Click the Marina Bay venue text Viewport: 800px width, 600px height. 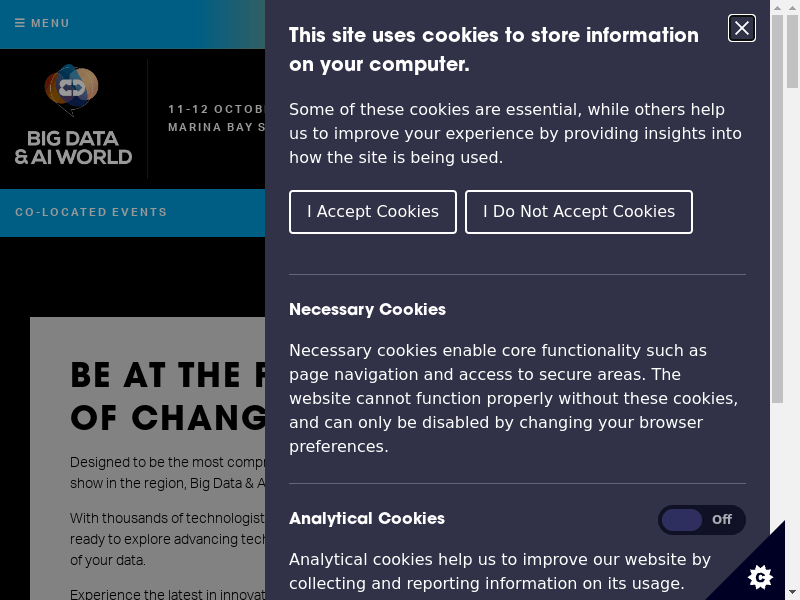(215, 128)
